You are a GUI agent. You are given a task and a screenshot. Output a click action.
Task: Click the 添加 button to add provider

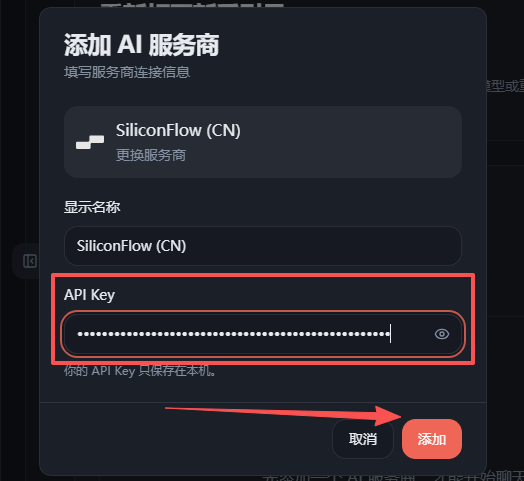click(x=432, y=439)
